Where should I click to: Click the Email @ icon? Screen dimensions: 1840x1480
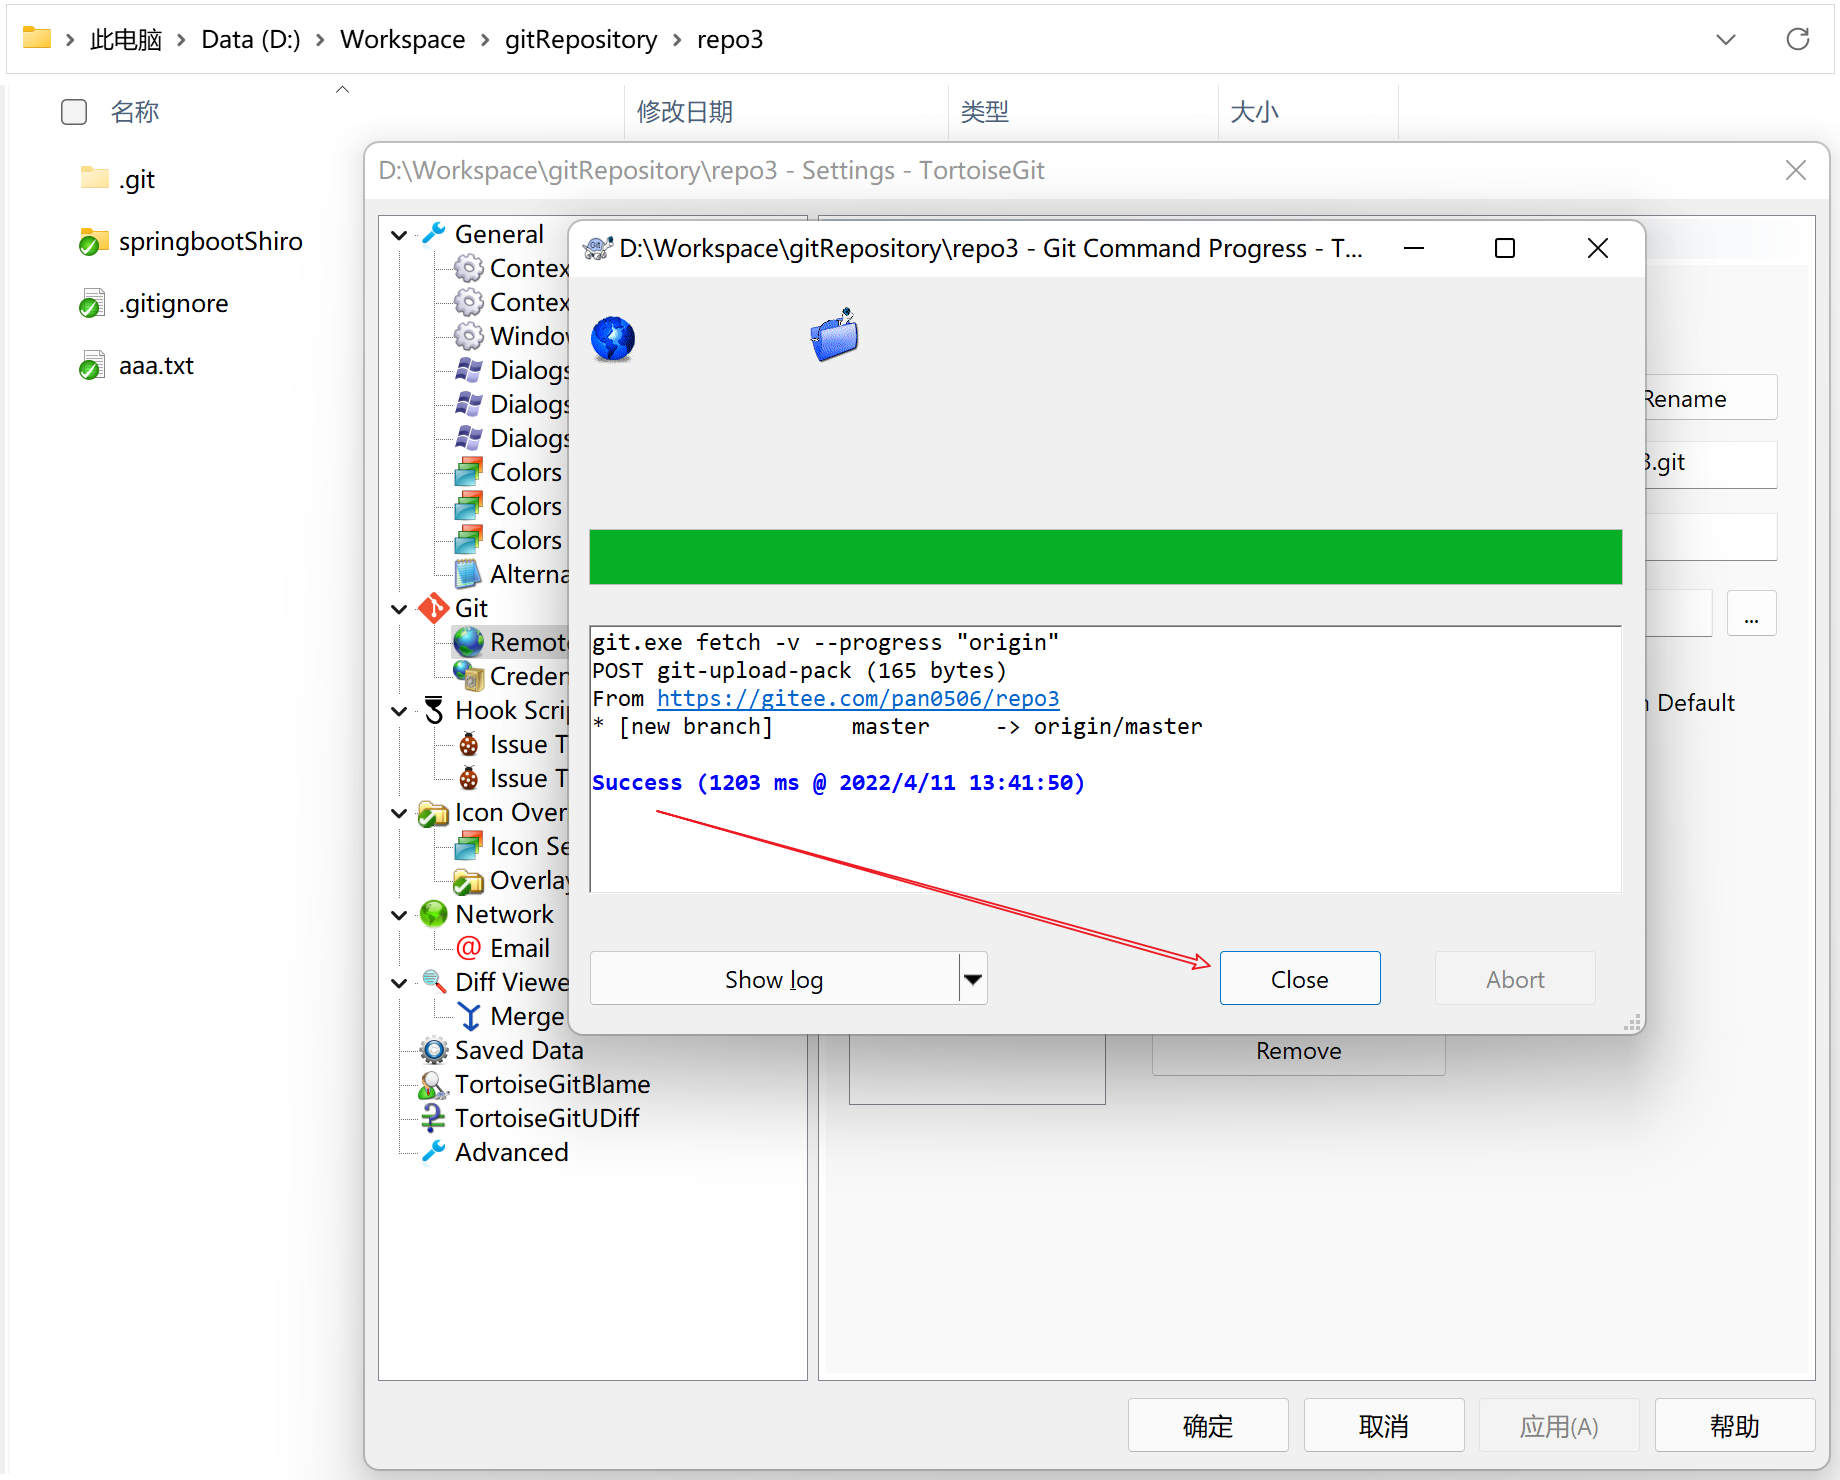pos(468,948)
